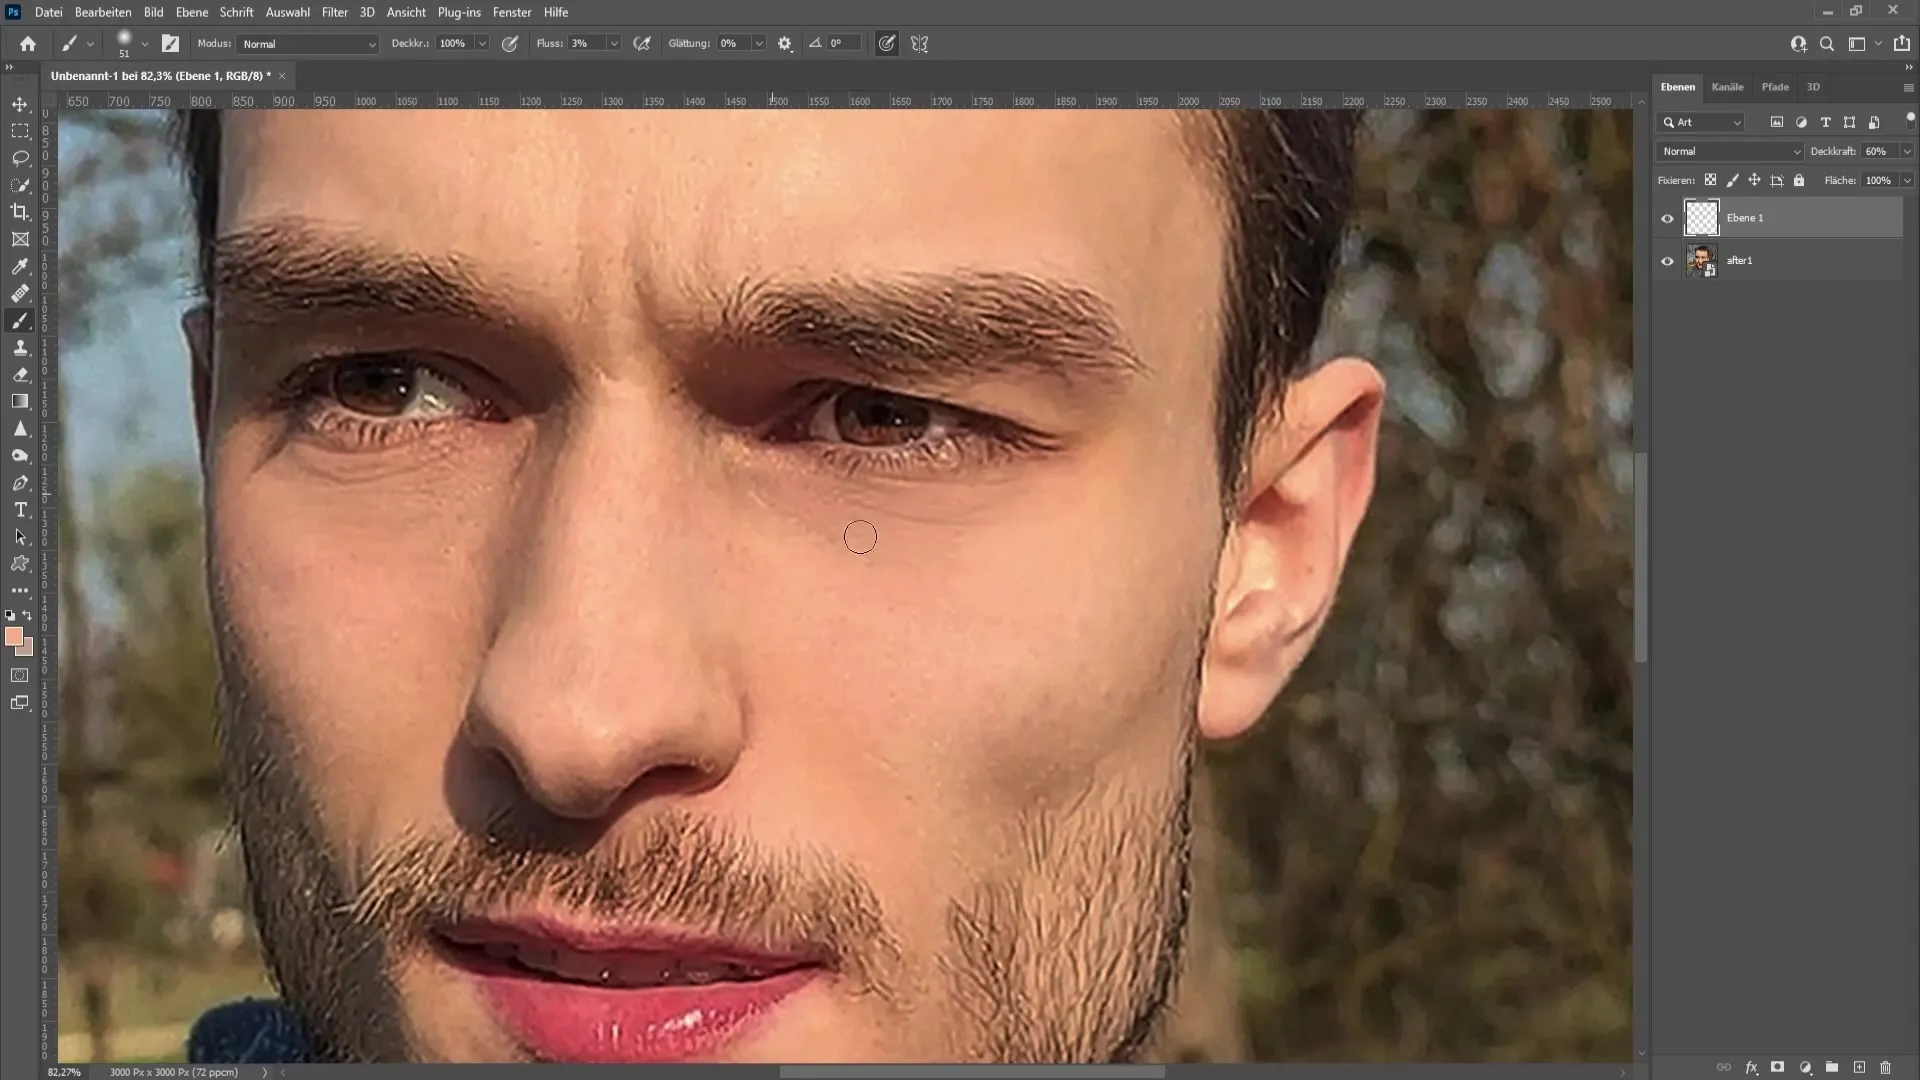The image size is (1920, 1080).
Task: Select the Healing Brush tool
Action: point(20,293)
